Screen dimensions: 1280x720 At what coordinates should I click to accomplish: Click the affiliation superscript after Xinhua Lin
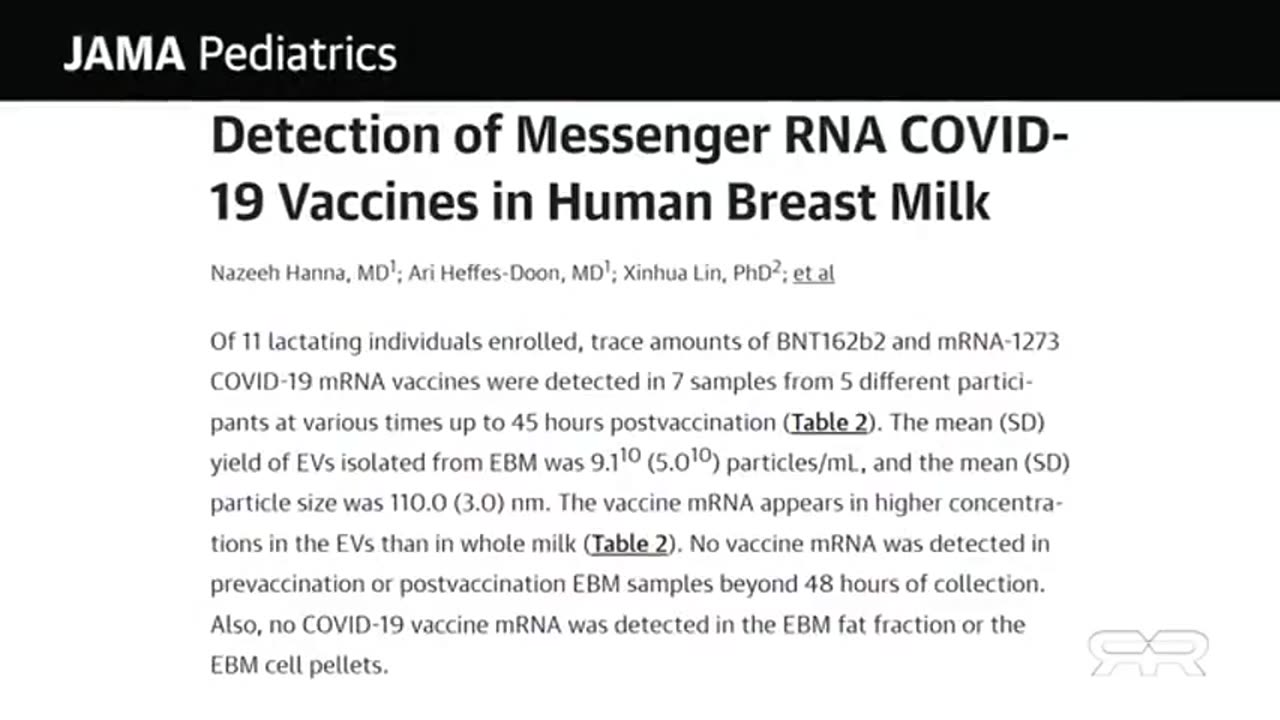[776, 267]
